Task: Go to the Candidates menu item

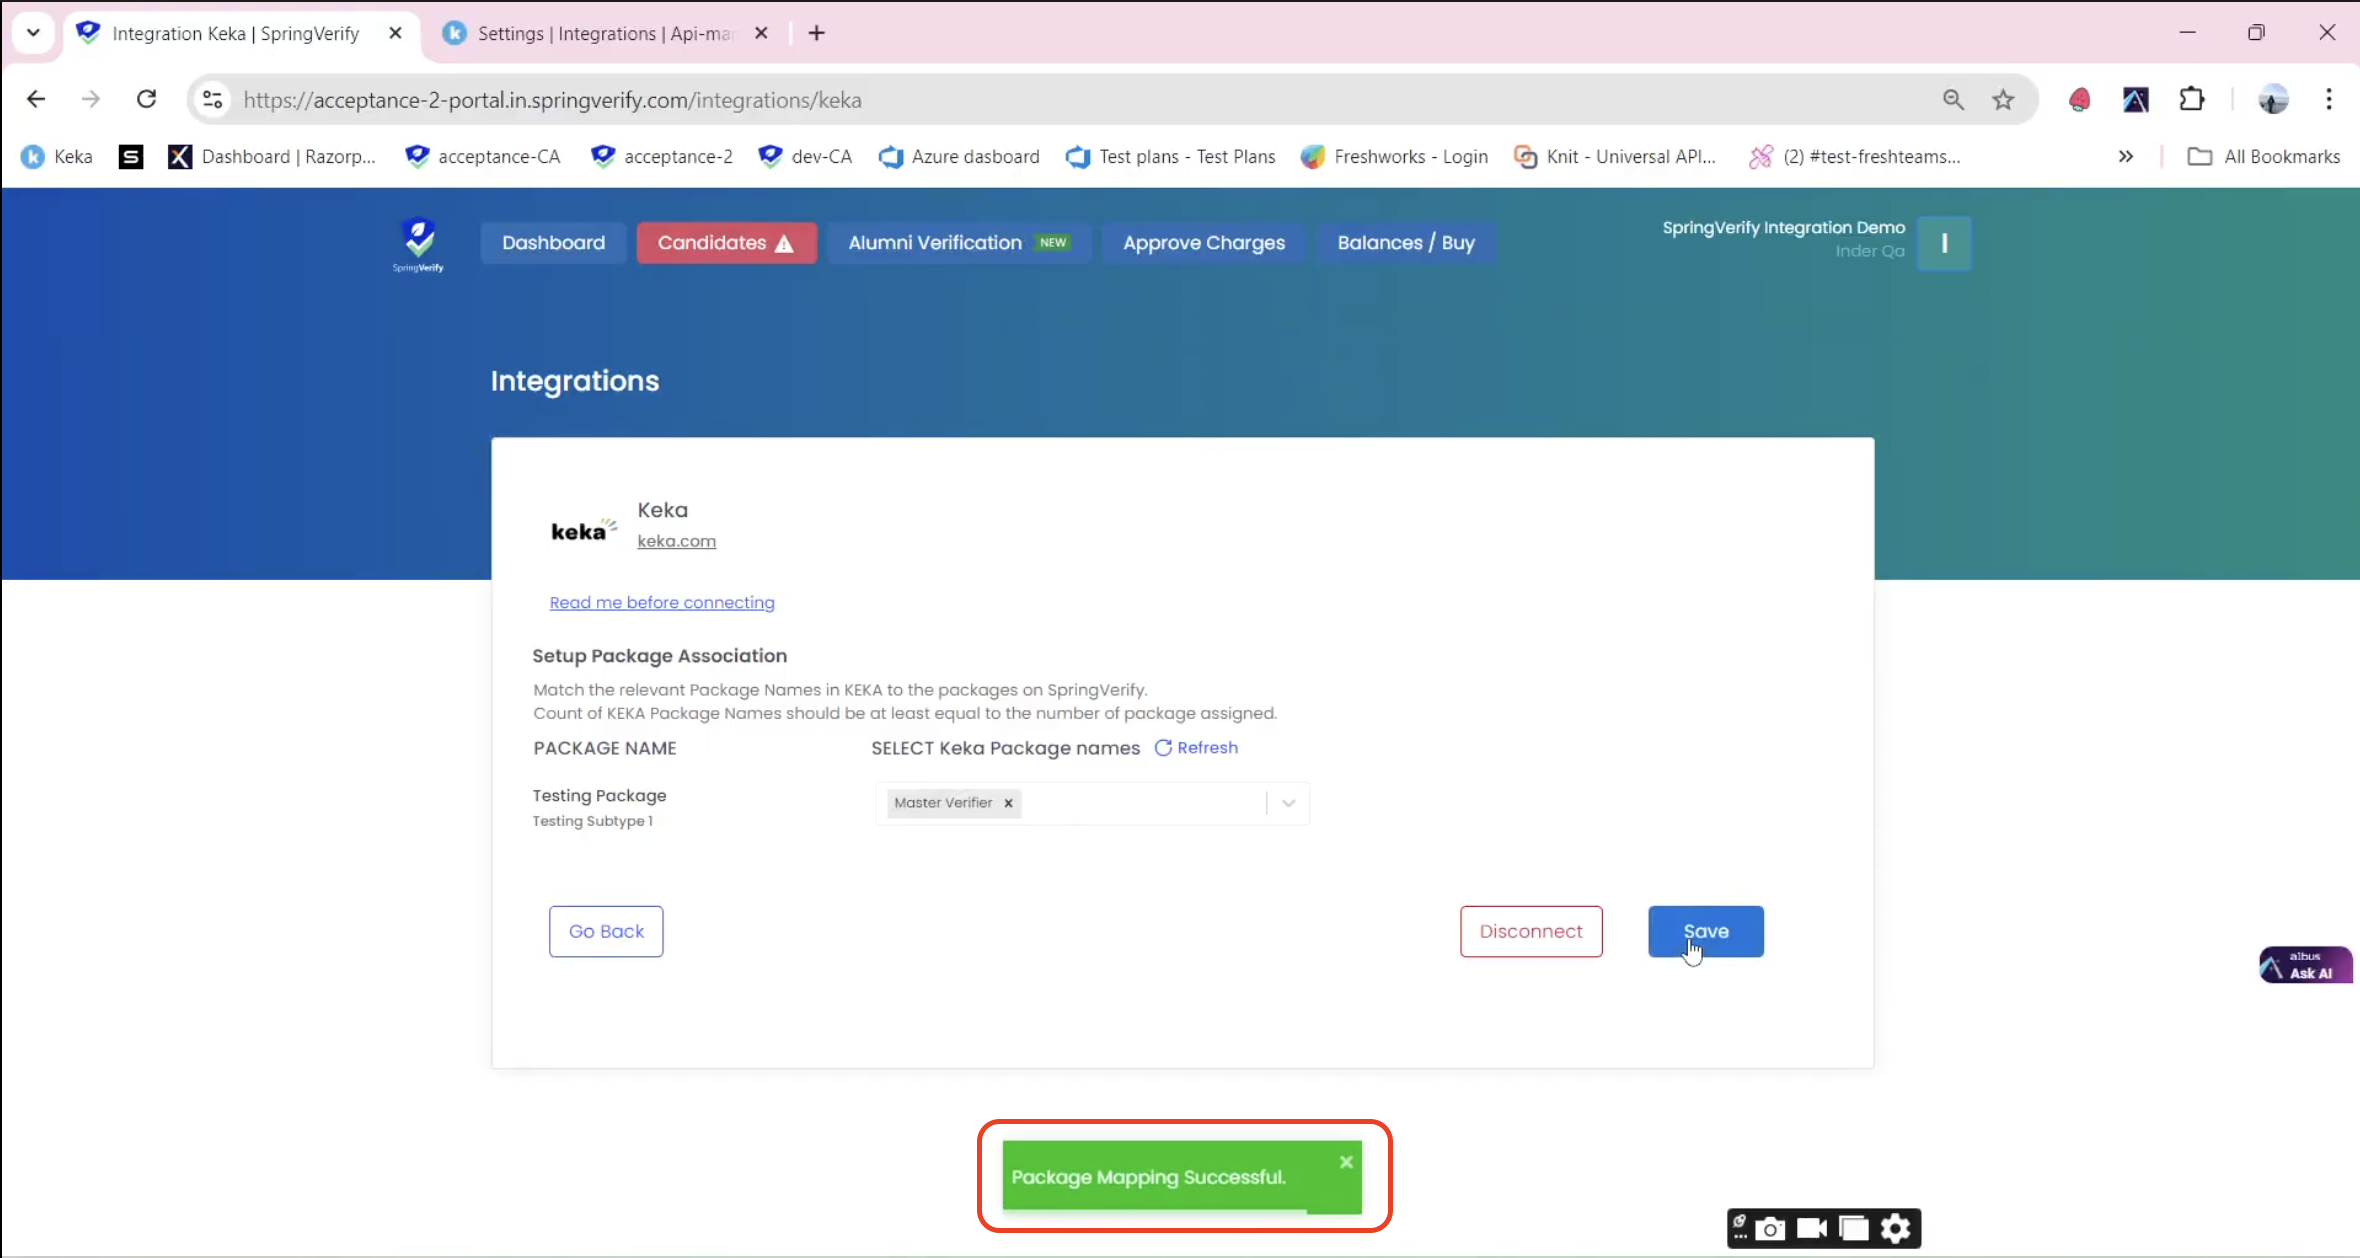Action: click(x=726, y=243)
